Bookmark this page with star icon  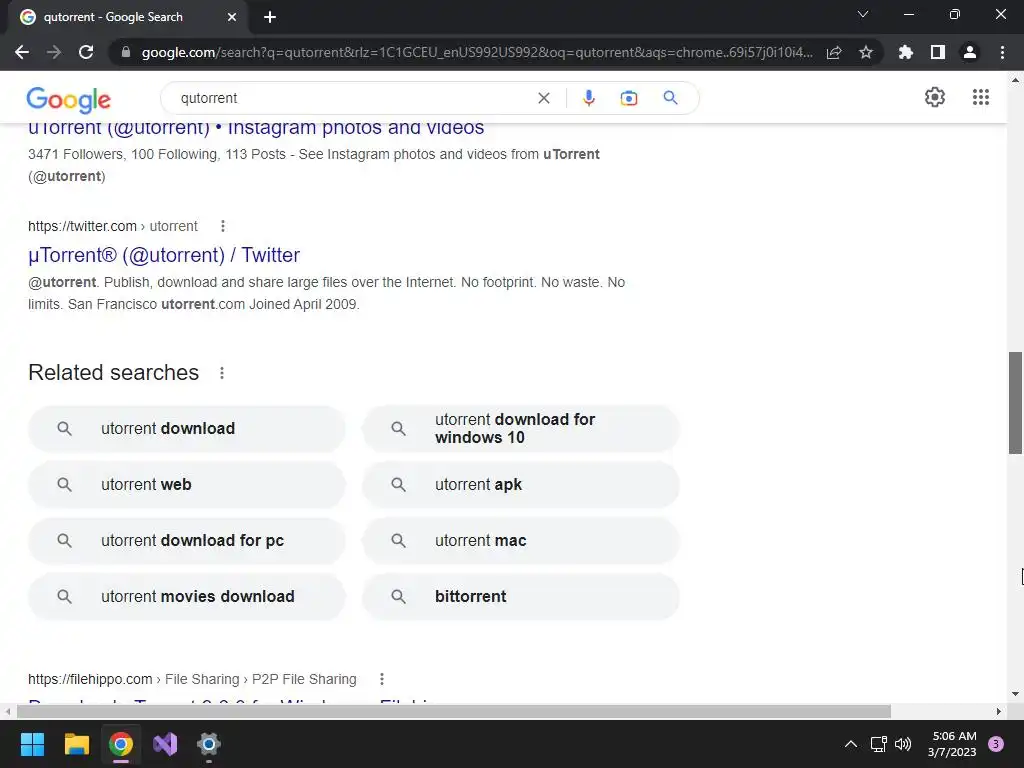[x=865, y=52]
